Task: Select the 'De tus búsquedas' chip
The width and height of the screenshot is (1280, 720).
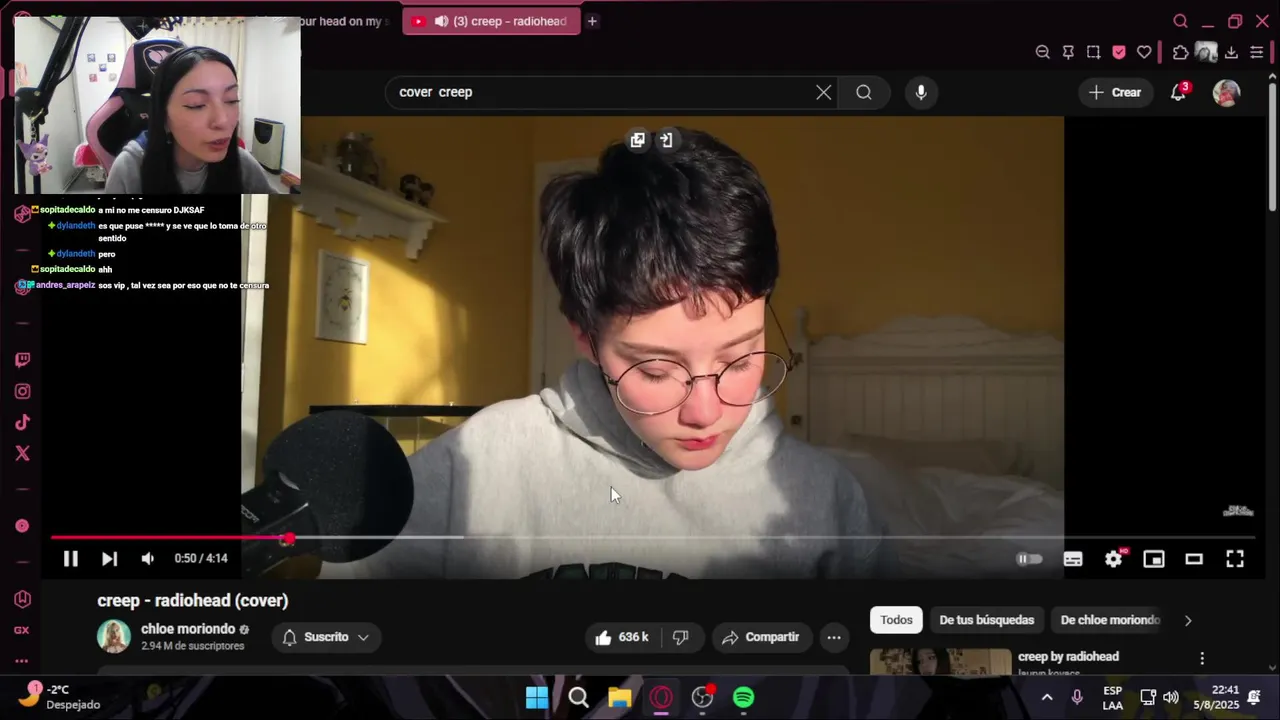Action: pyautogui.click(x=986, y=620)
